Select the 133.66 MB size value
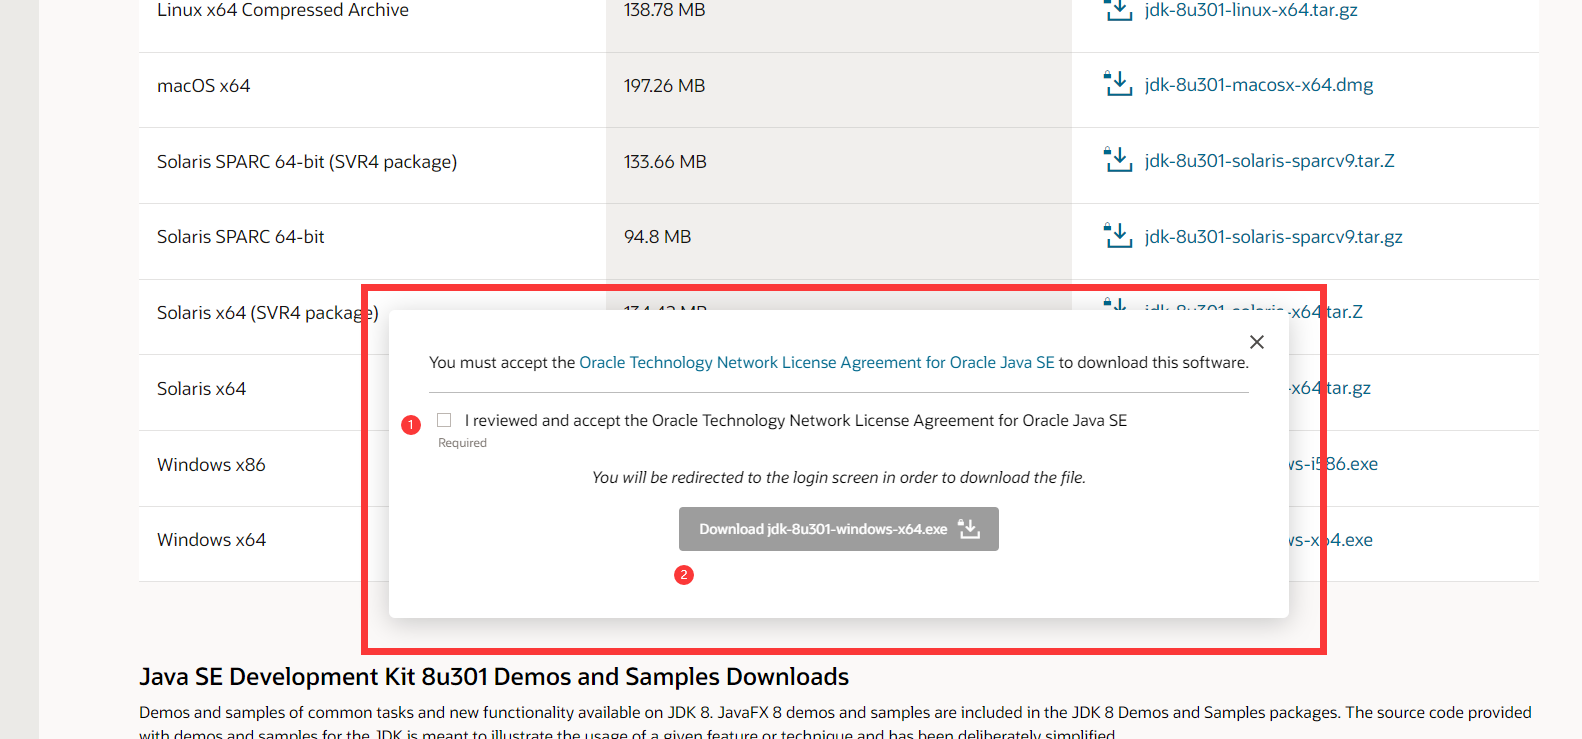 665,162
